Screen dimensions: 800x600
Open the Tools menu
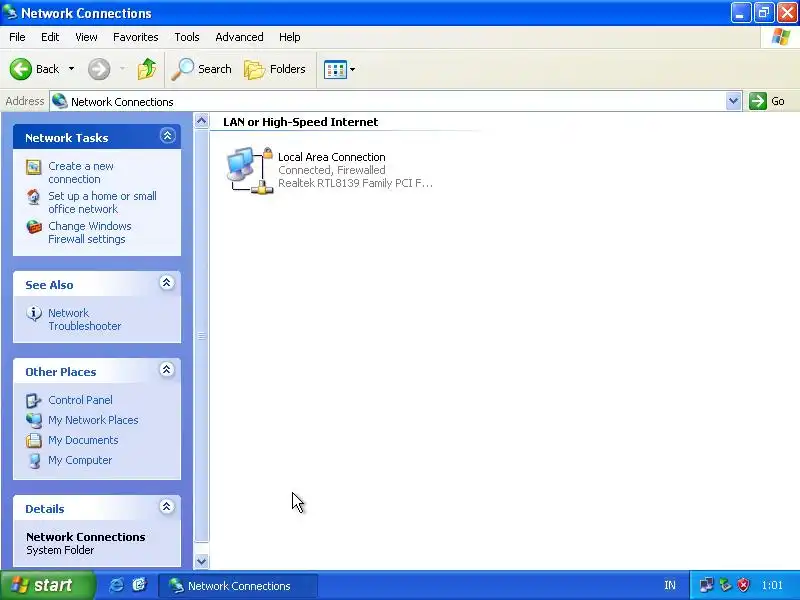click(x=187, y=37)
